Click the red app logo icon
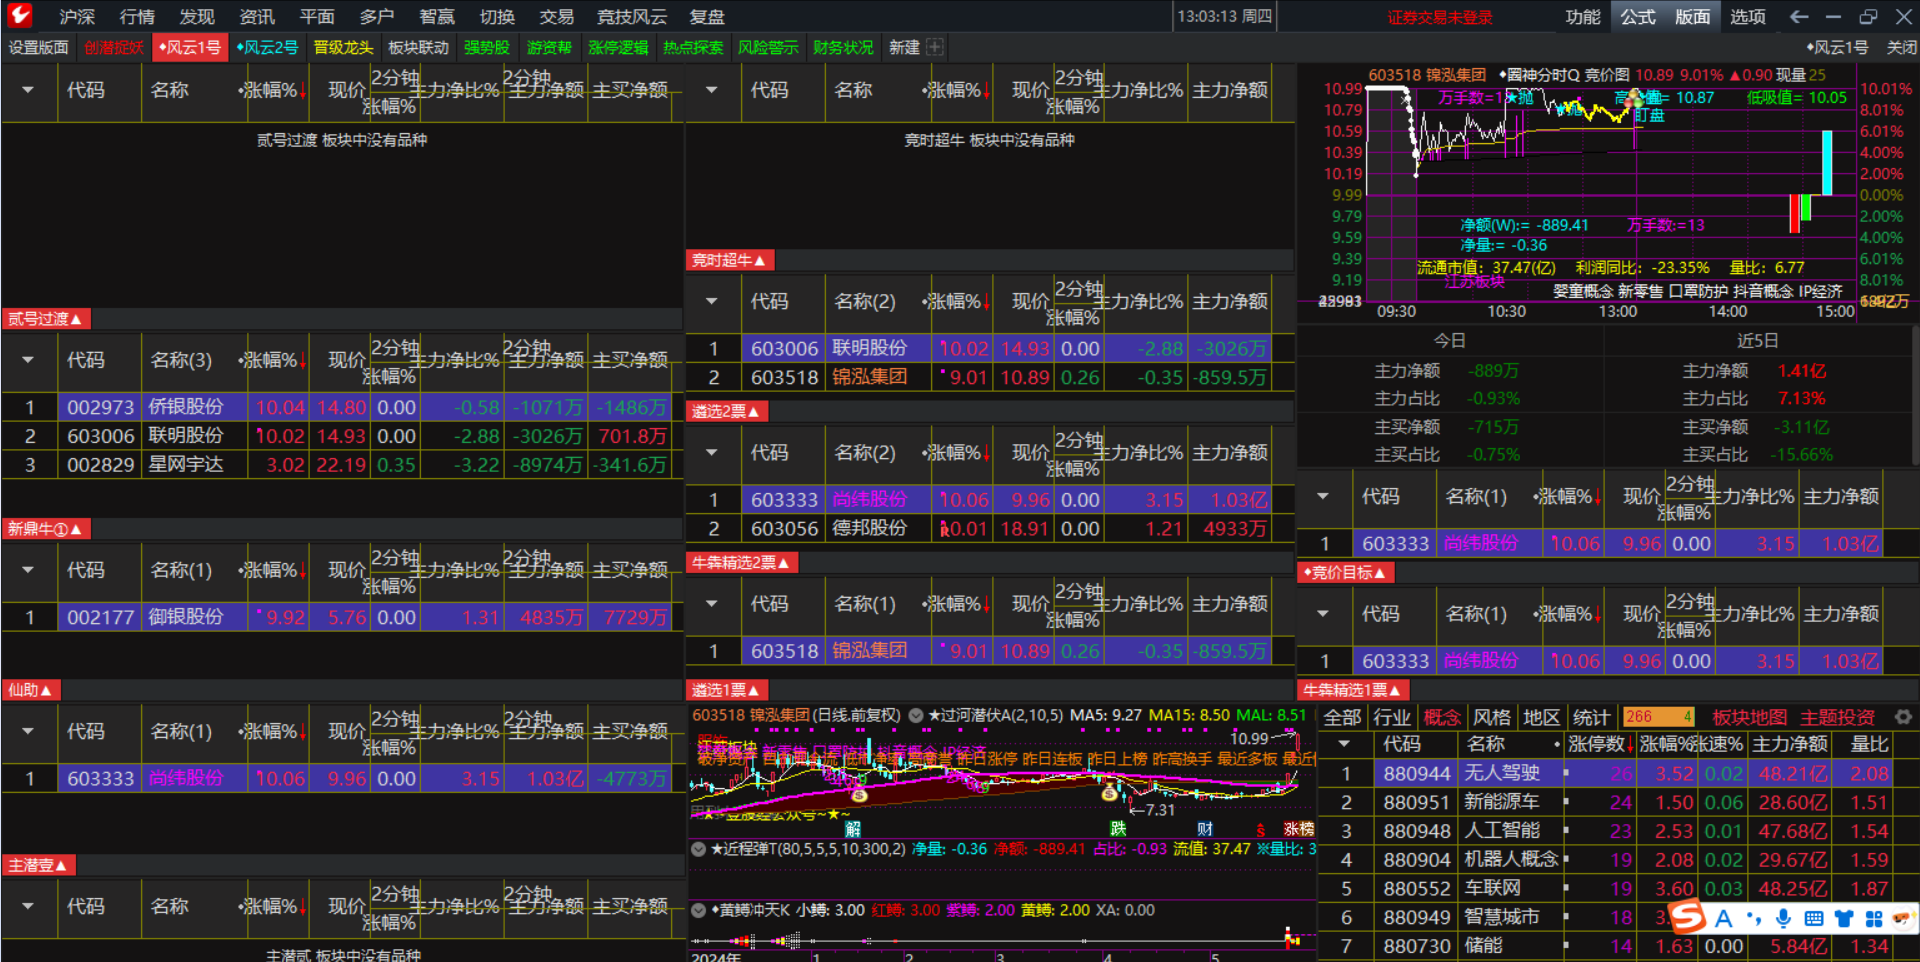 pos(19,15)
